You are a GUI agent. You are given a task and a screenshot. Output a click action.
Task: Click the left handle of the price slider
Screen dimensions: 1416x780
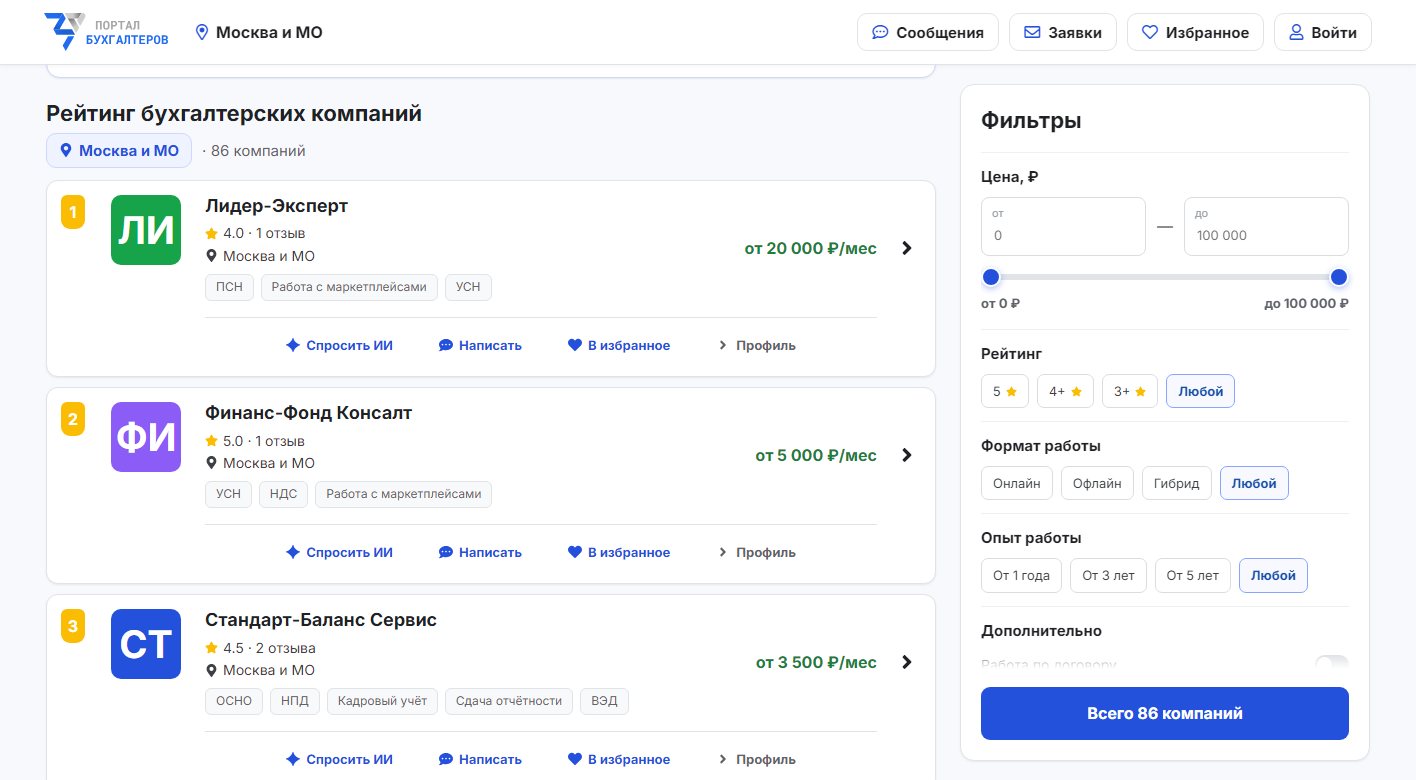pyautogui.click(x=991, y=277)
